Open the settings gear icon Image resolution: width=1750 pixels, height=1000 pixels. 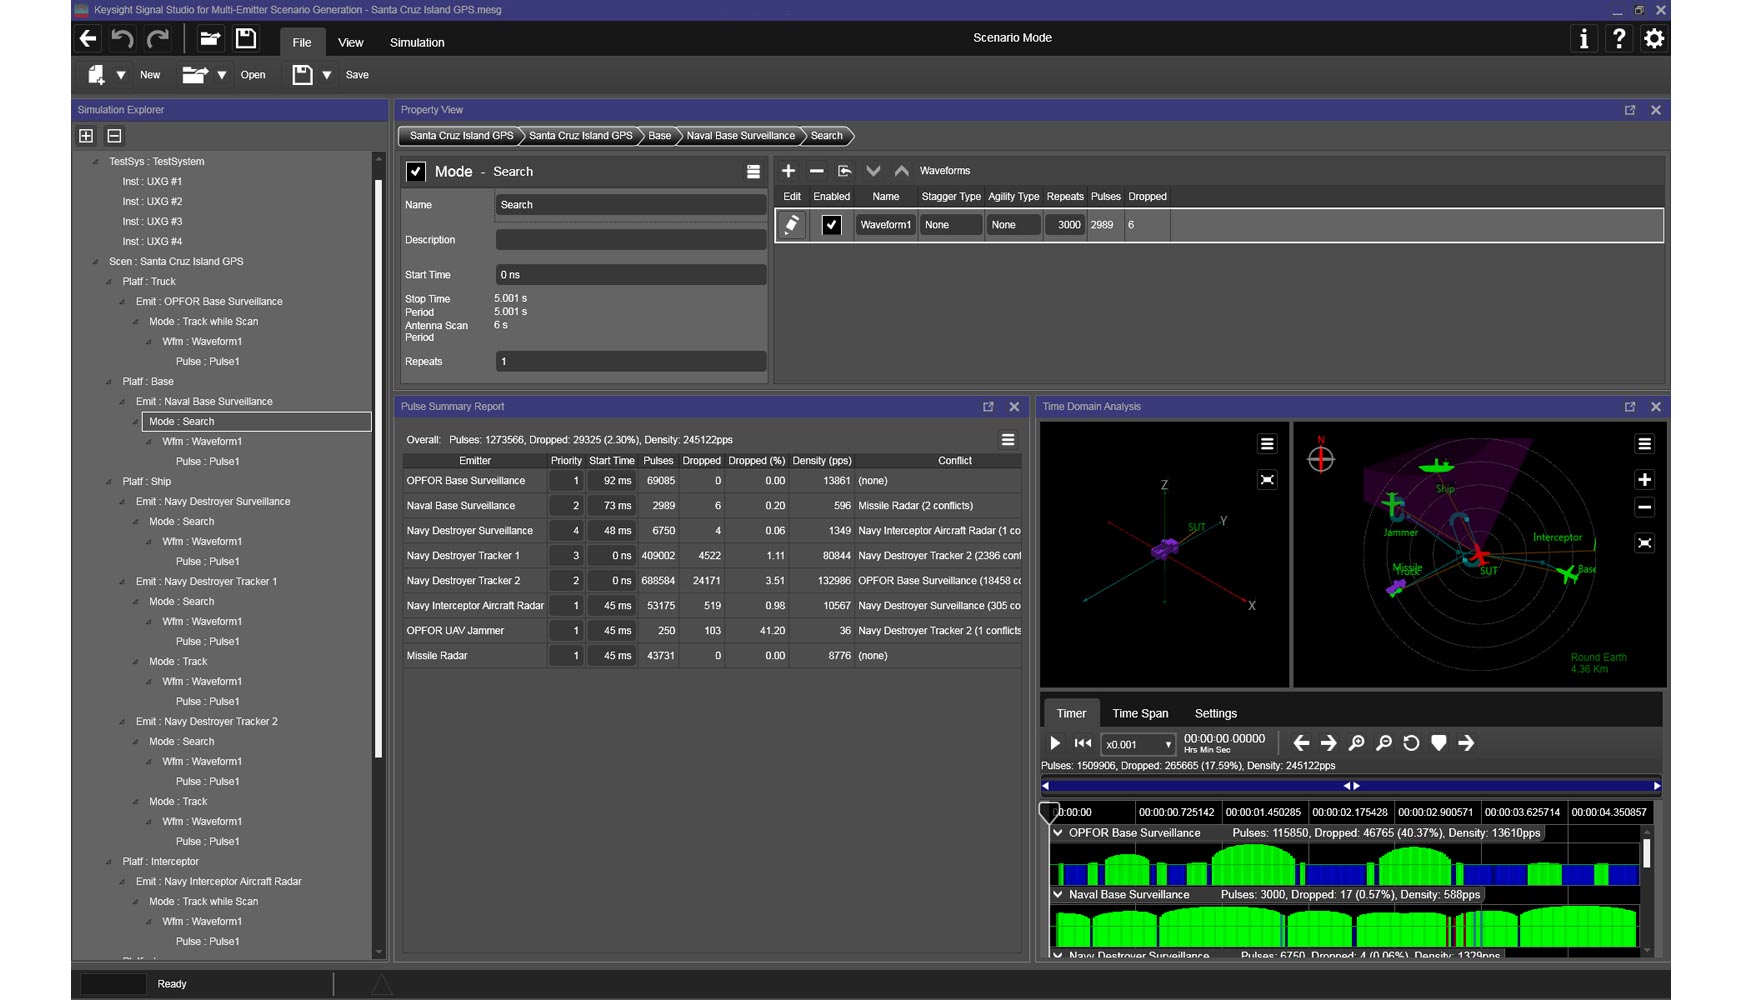1654,39
